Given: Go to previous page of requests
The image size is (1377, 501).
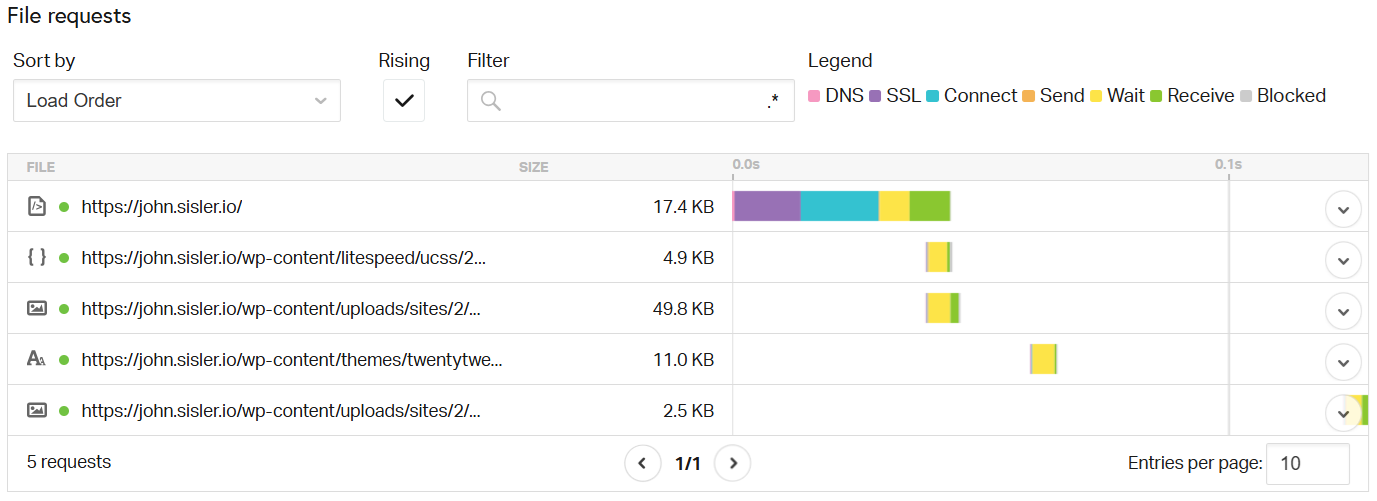Looking at the screenshot, I should click(642, 463).
